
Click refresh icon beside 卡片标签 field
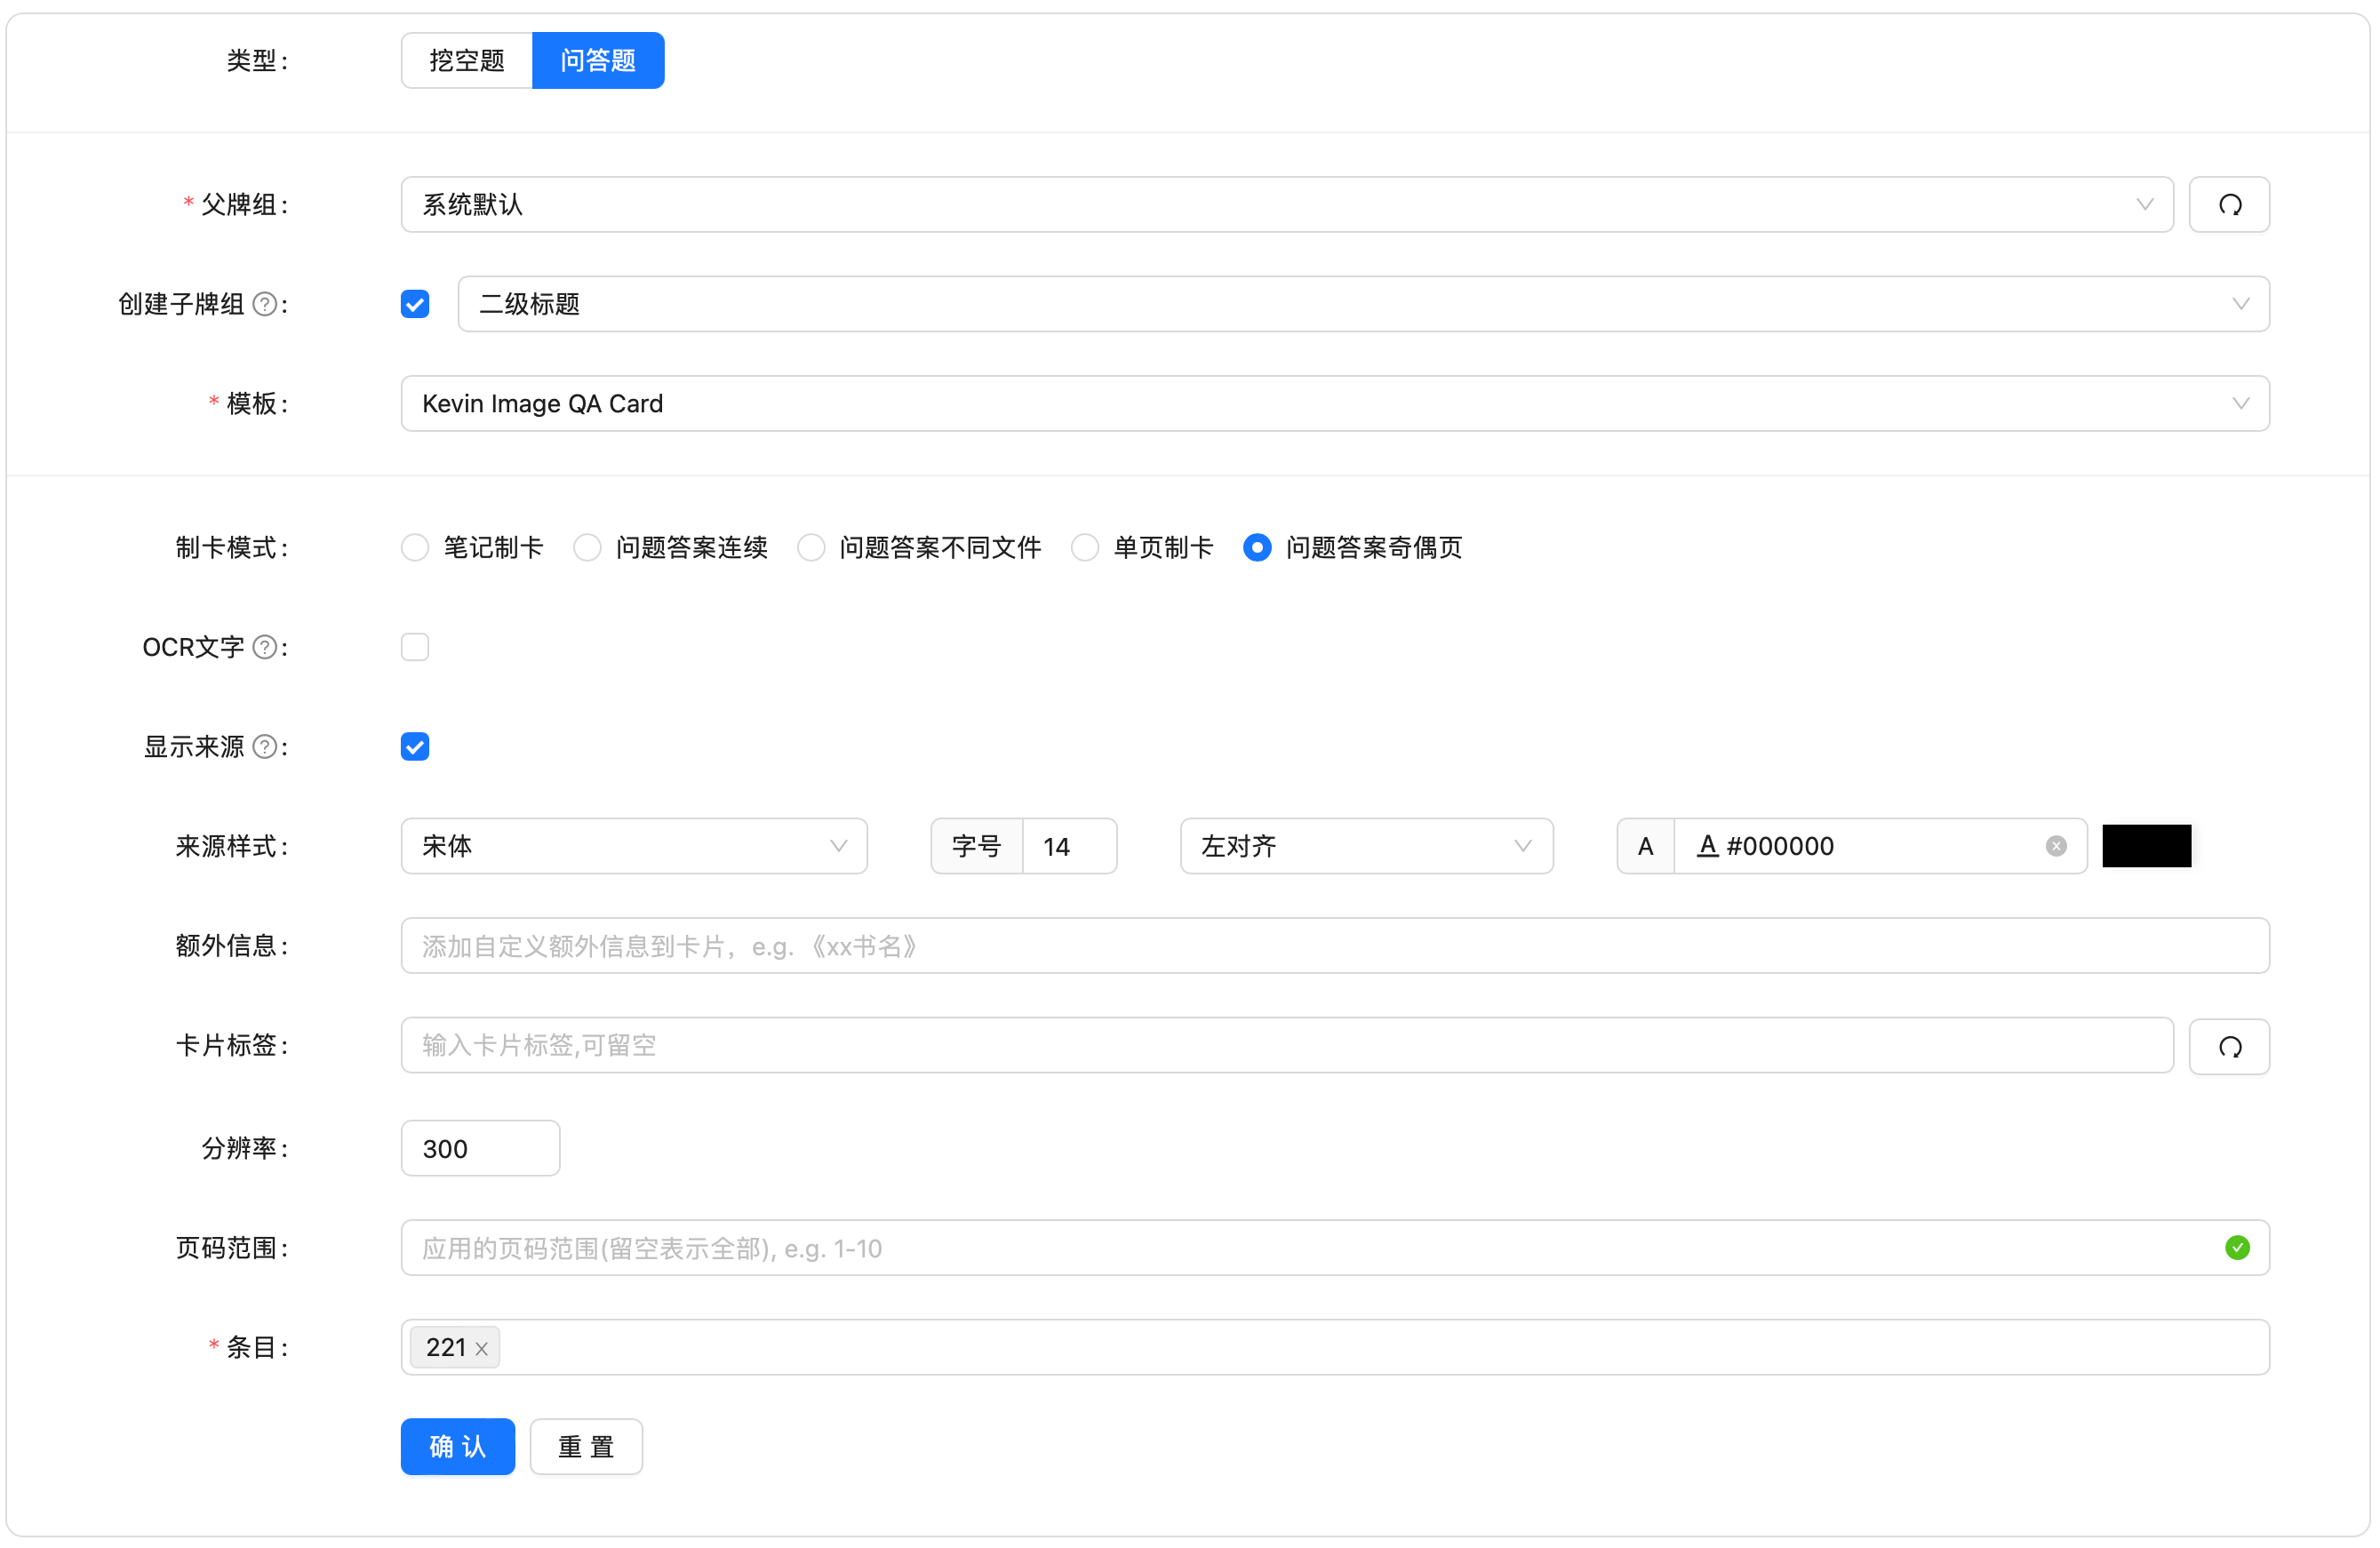tap(2229, 1046)
